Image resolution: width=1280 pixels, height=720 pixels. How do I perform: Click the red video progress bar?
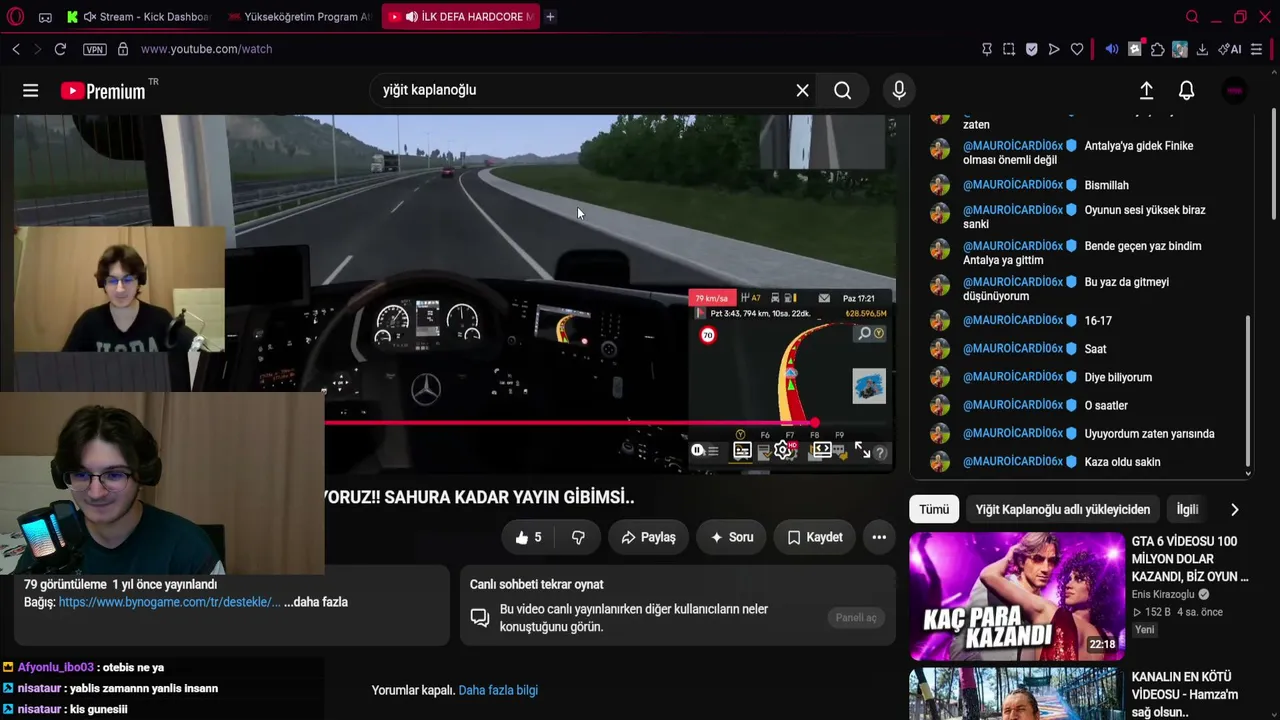coord(570,423)
